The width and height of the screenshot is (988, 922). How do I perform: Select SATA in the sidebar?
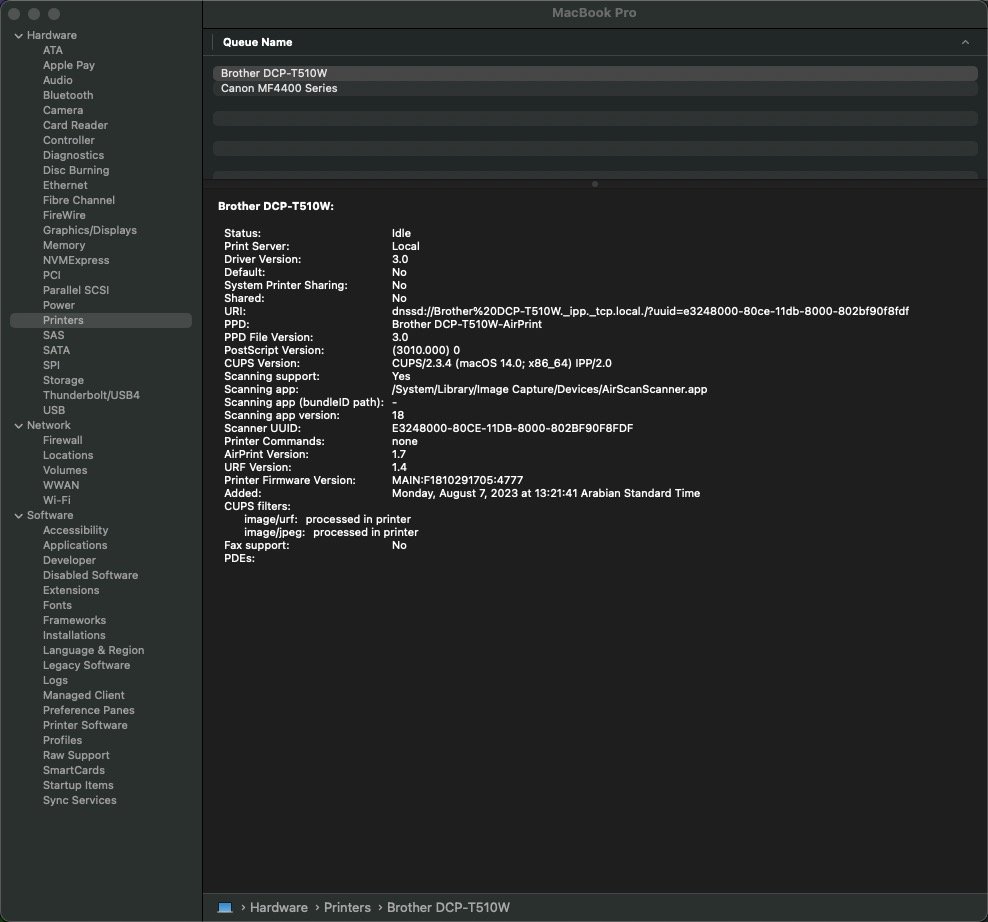click(x=56, y=350)
